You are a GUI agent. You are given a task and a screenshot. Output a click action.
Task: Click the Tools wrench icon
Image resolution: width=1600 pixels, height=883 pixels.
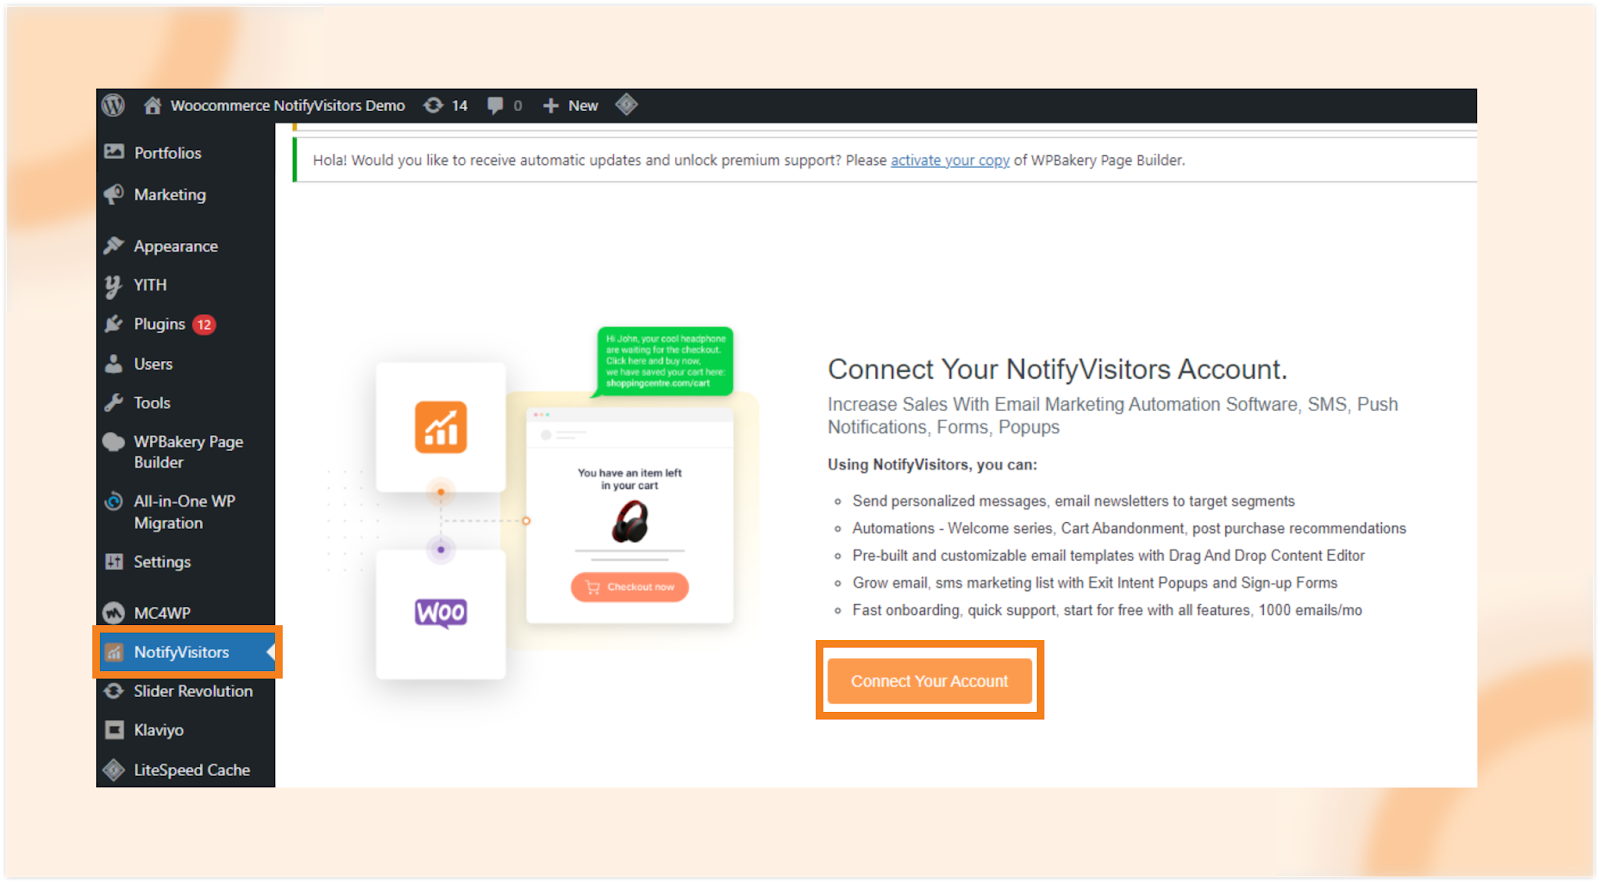tap(114, 403)
